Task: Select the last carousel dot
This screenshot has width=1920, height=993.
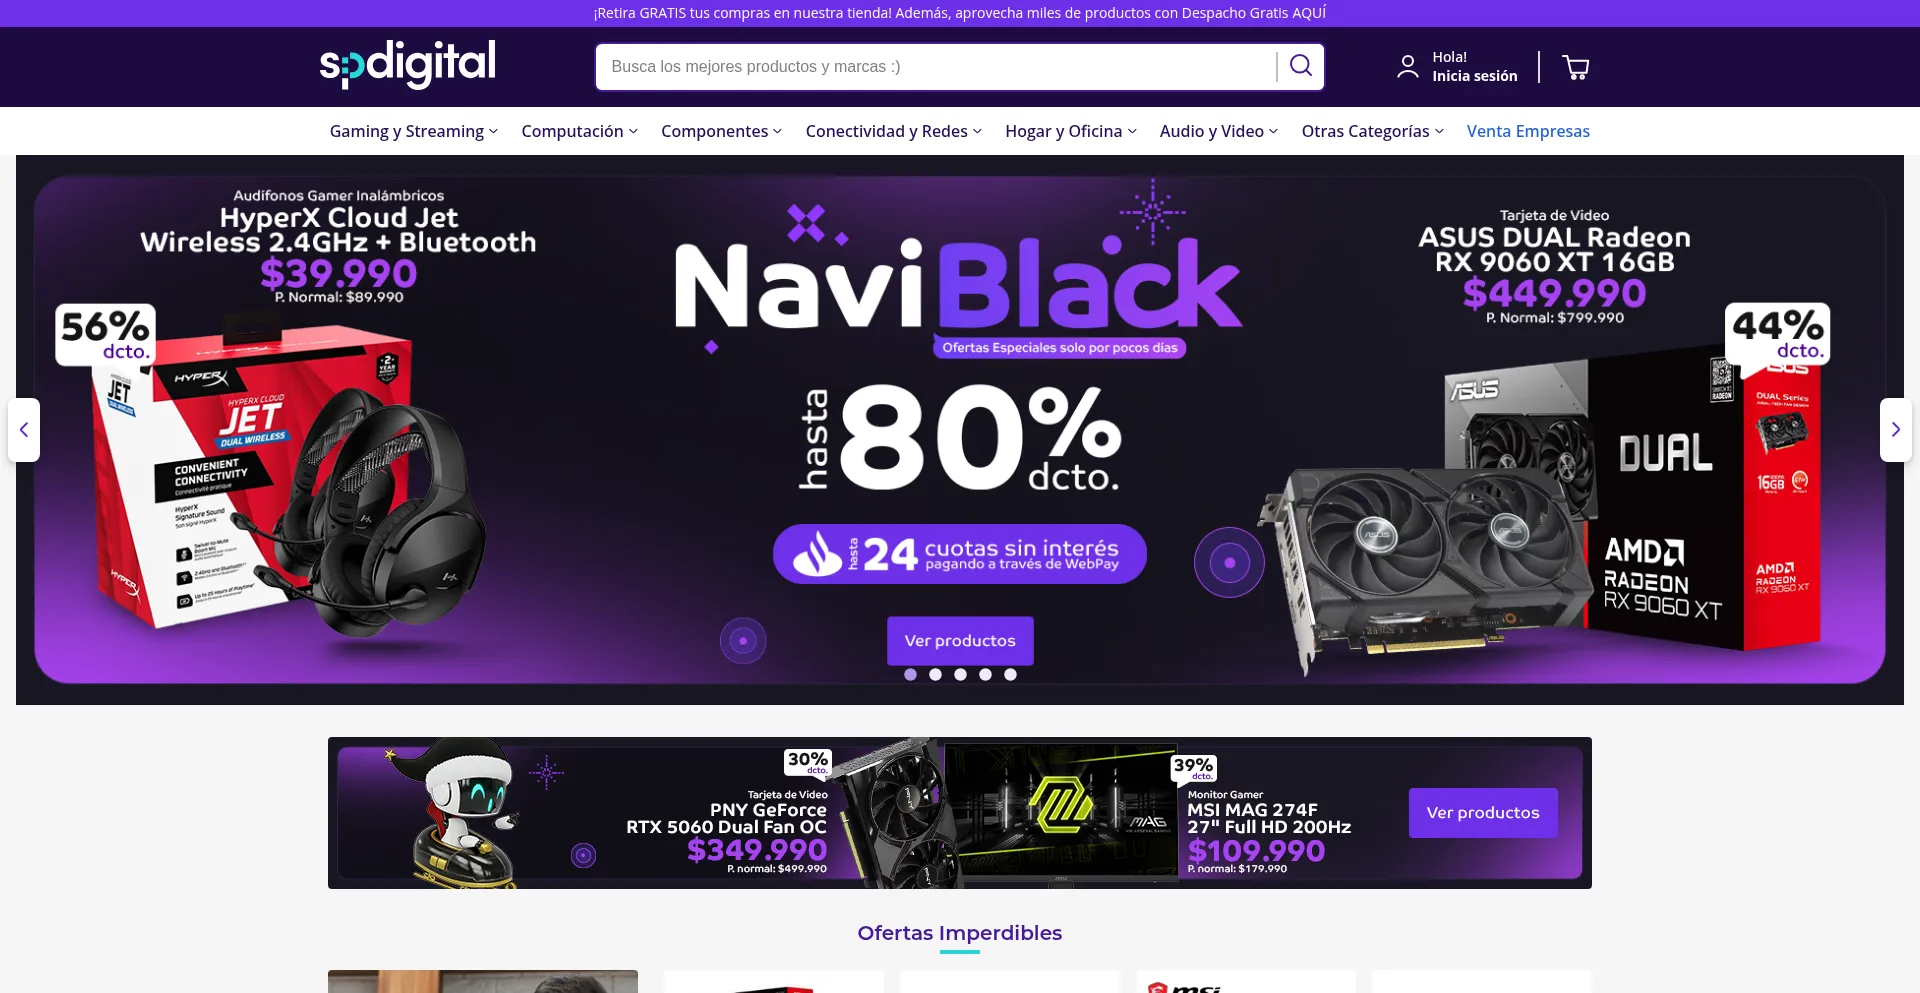Action: [x=1010, y=675]
